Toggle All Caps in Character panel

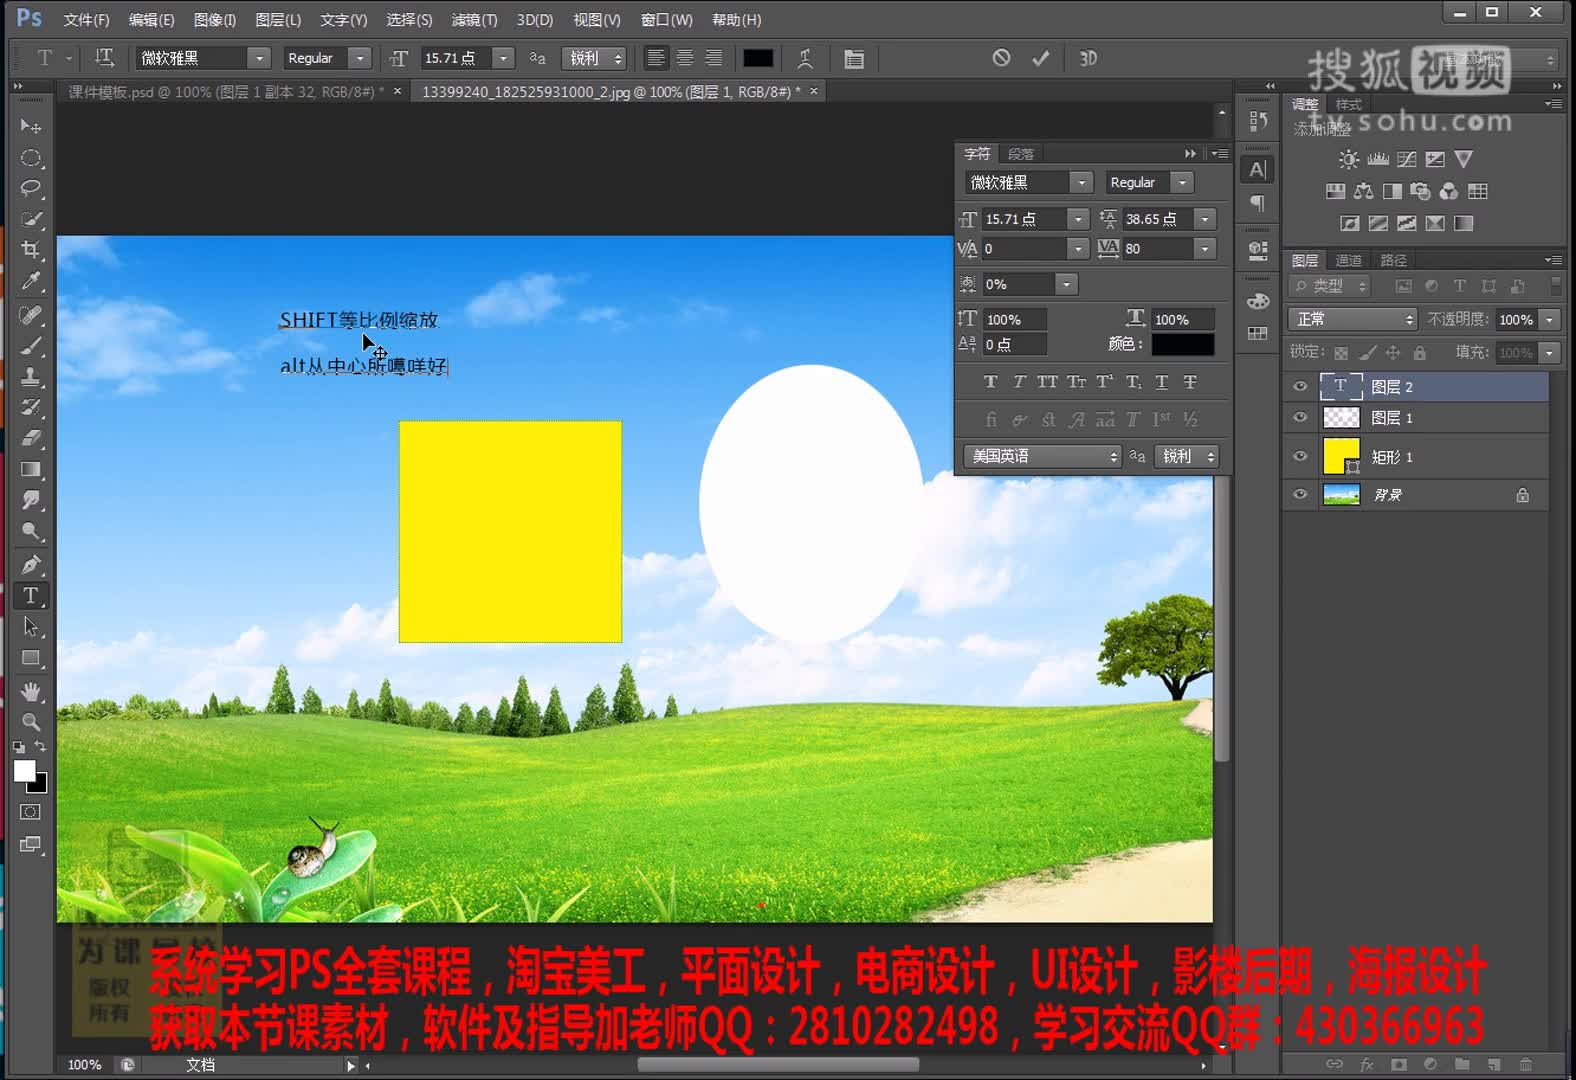tap(1047, 382)
